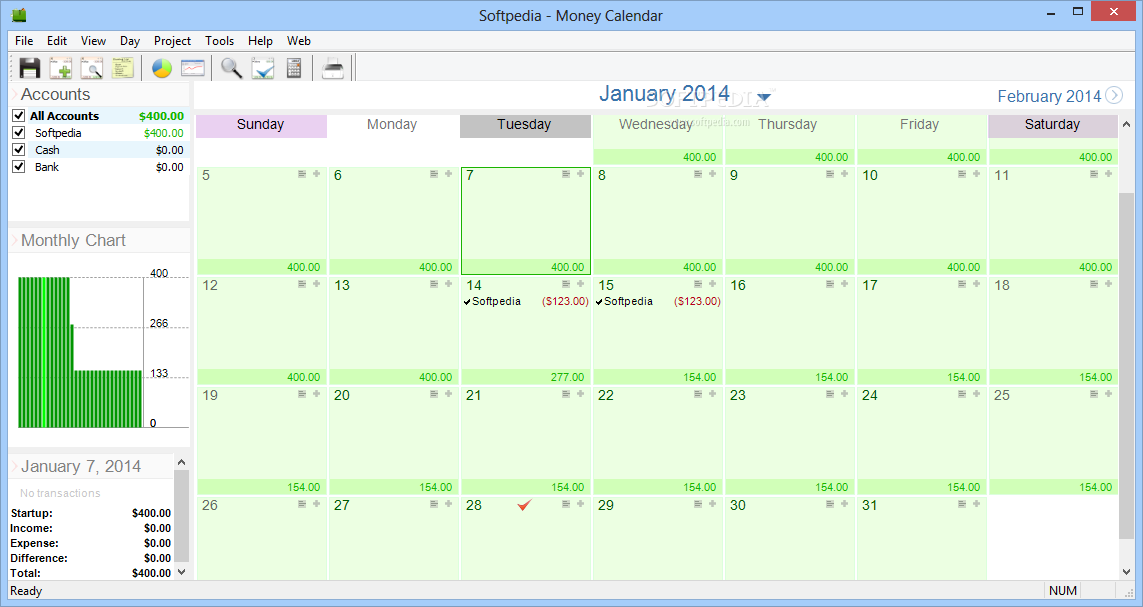Select the Cash account row amount $0.00
This screenshot has width=1143, height=607.
point(170,150)
